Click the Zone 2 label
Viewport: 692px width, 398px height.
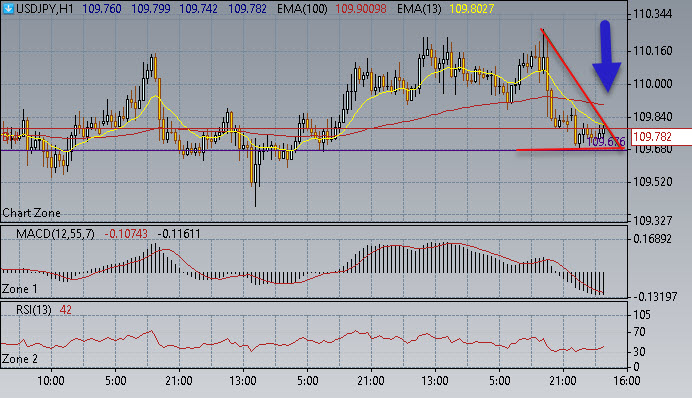point(20,359)
